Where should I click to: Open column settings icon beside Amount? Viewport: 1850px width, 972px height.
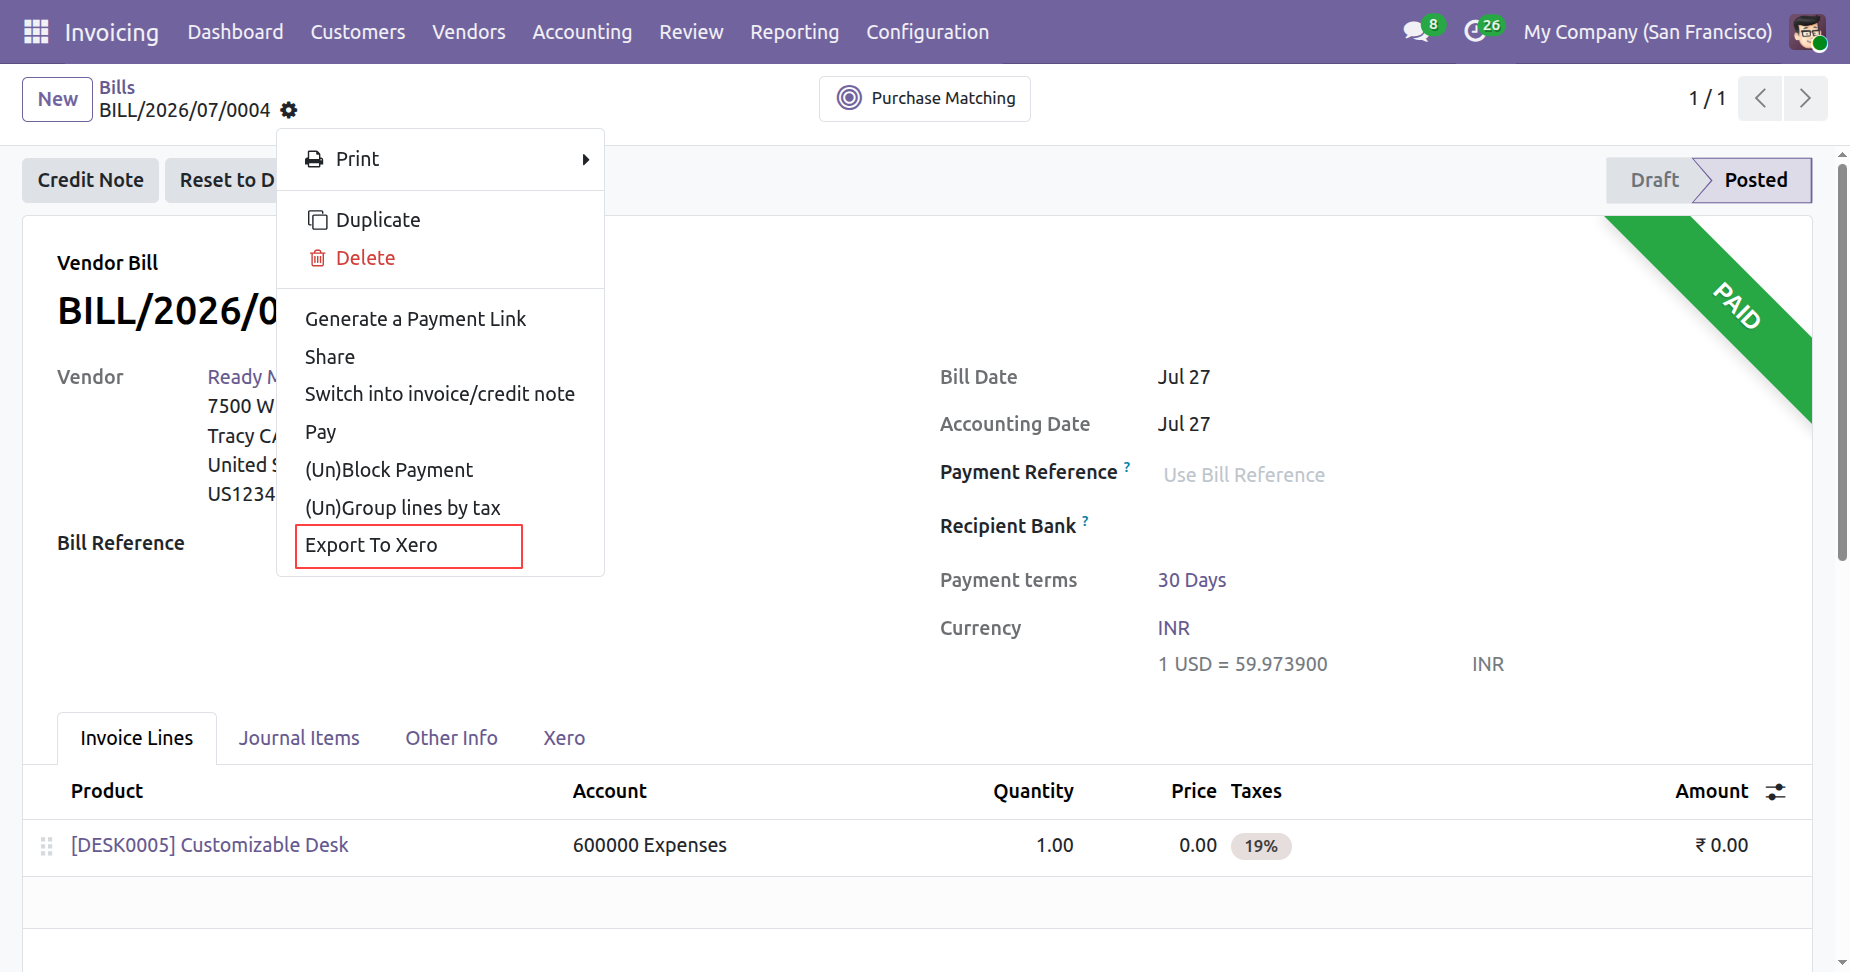pyautogui.click(x=1776, y=792)
